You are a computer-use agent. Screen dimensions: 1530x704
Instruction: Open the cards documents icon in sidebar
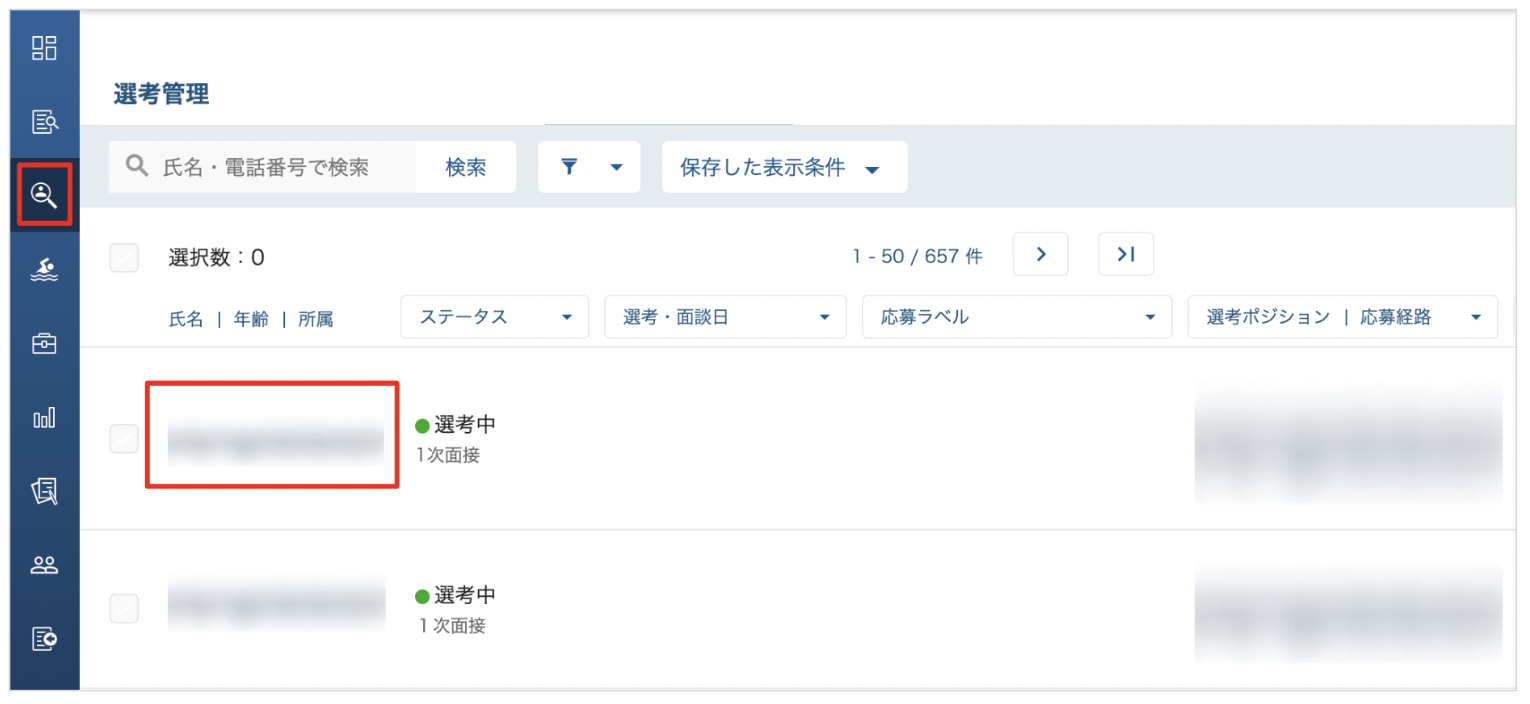pos(44,491)
